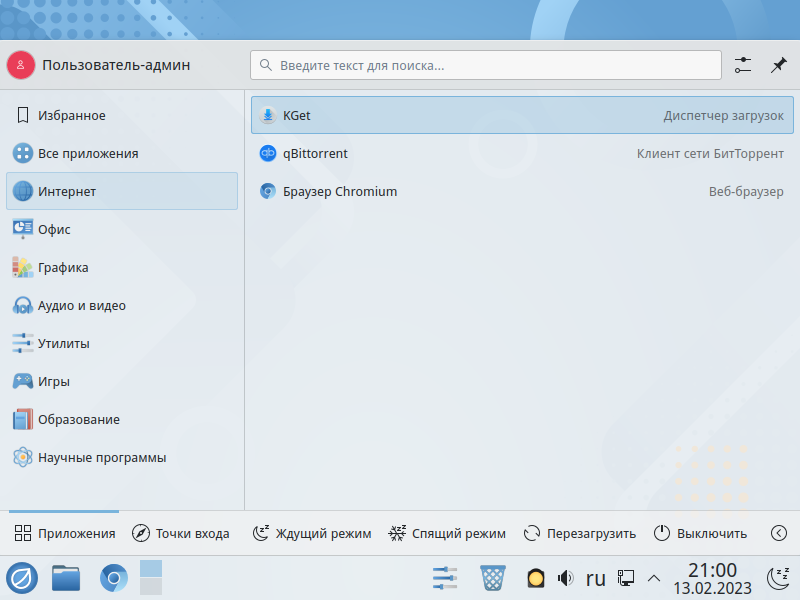This screenshot has height=600, width=800.
Task: Expand more power options chevron
Action: tap(779, 533)
